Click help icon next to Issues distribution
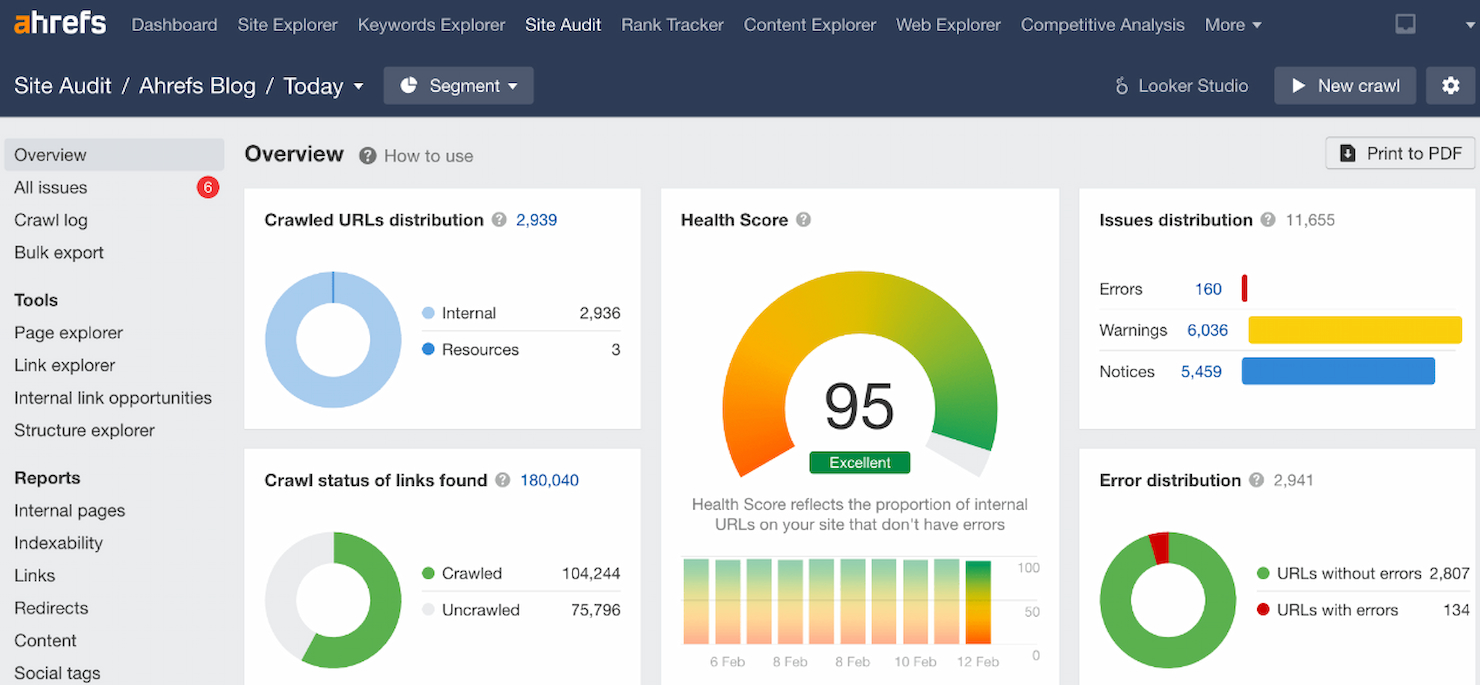This screenshot has width=1480, height=685. (1268, 220)
